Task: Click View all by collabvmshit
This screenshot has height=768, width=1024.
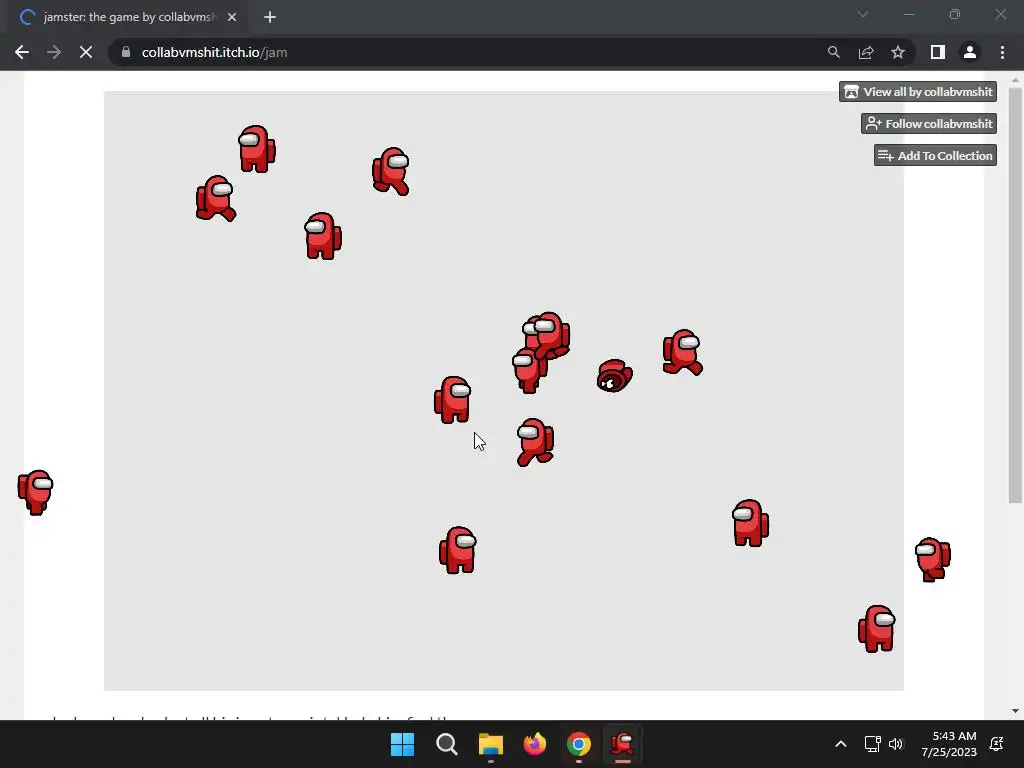Action: (918, 91)
